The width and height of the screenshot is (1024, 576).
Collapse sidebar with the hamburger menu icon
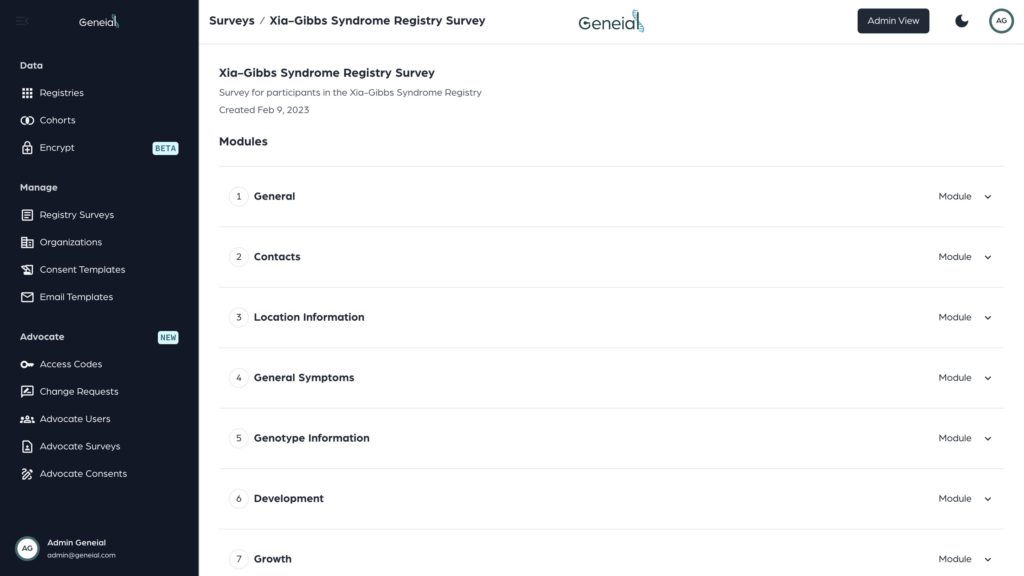(22, 22)
